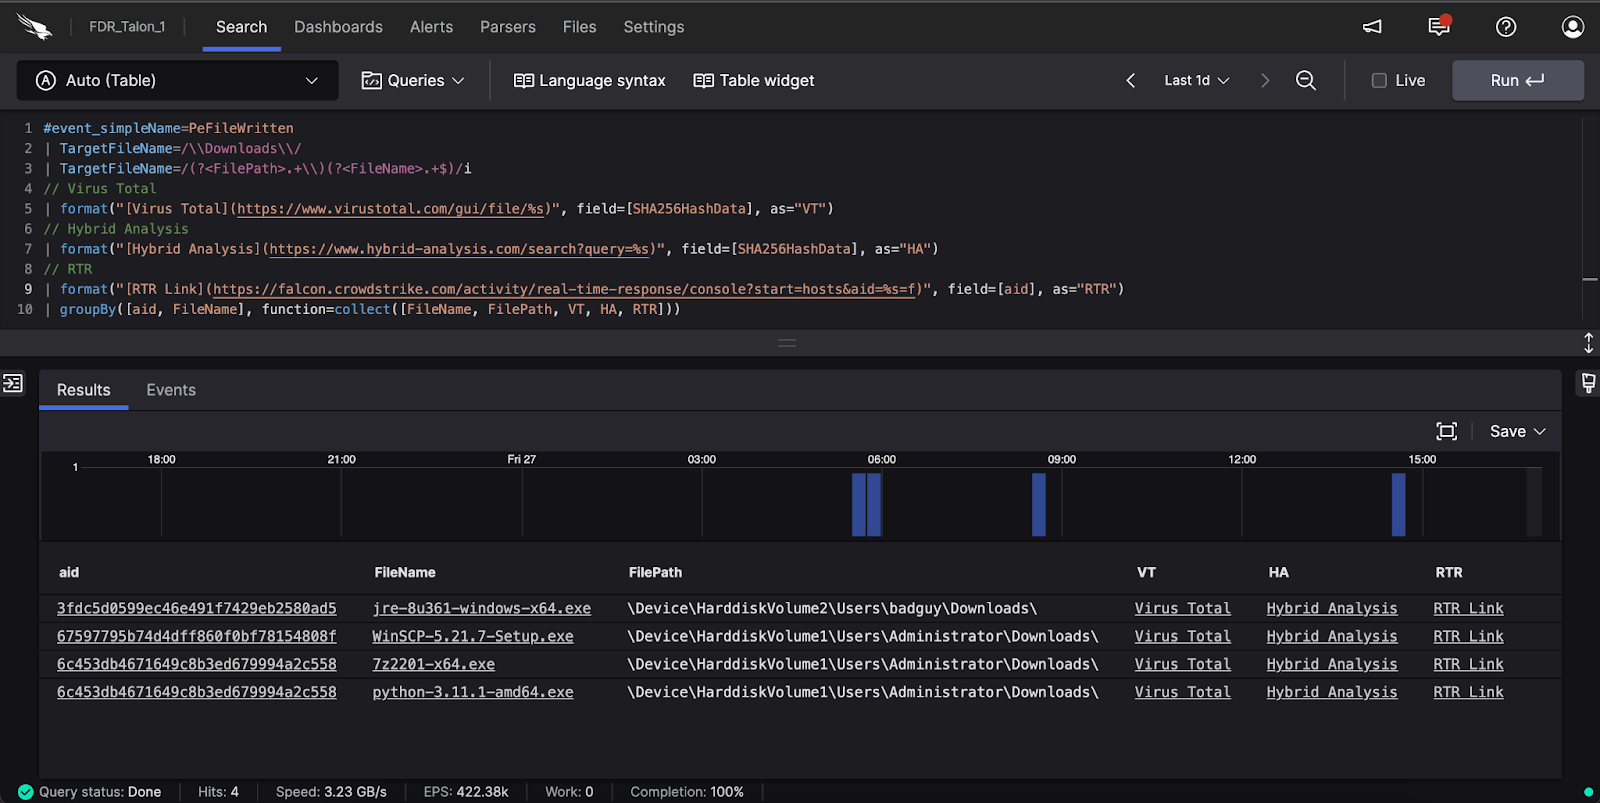Expand the Queries dropdown
The height and width of the screenshot is (803, 1600).
click(x=413, y=80)
